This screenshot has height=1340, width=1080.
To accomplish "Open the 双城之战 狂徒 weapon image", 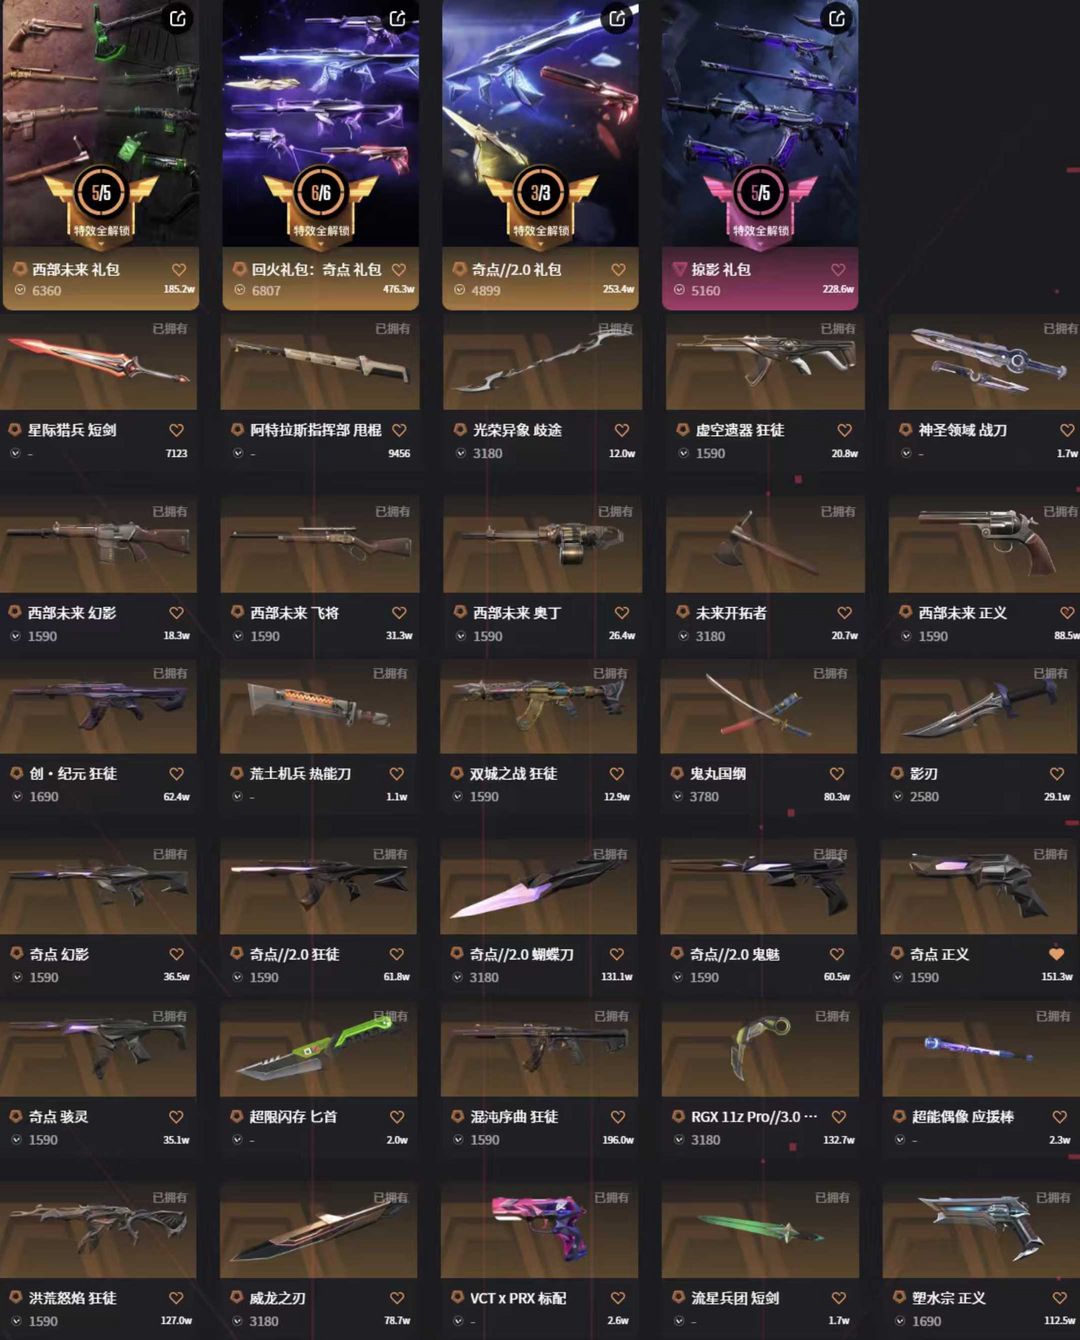I will [x=539, y=706].
